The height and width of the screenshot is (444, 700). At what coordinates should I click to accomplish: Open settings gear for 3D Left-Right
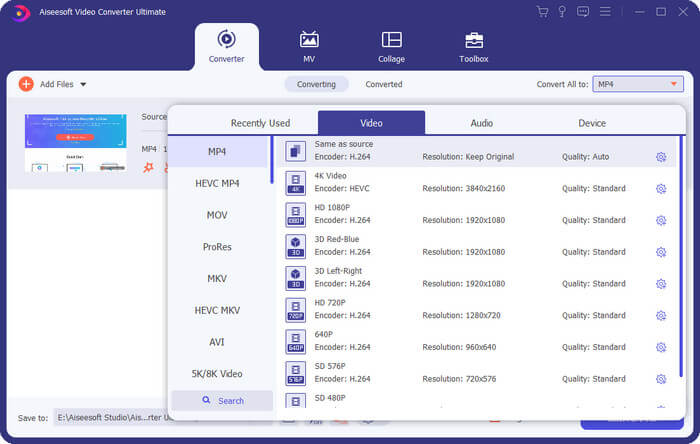point(661,284)
